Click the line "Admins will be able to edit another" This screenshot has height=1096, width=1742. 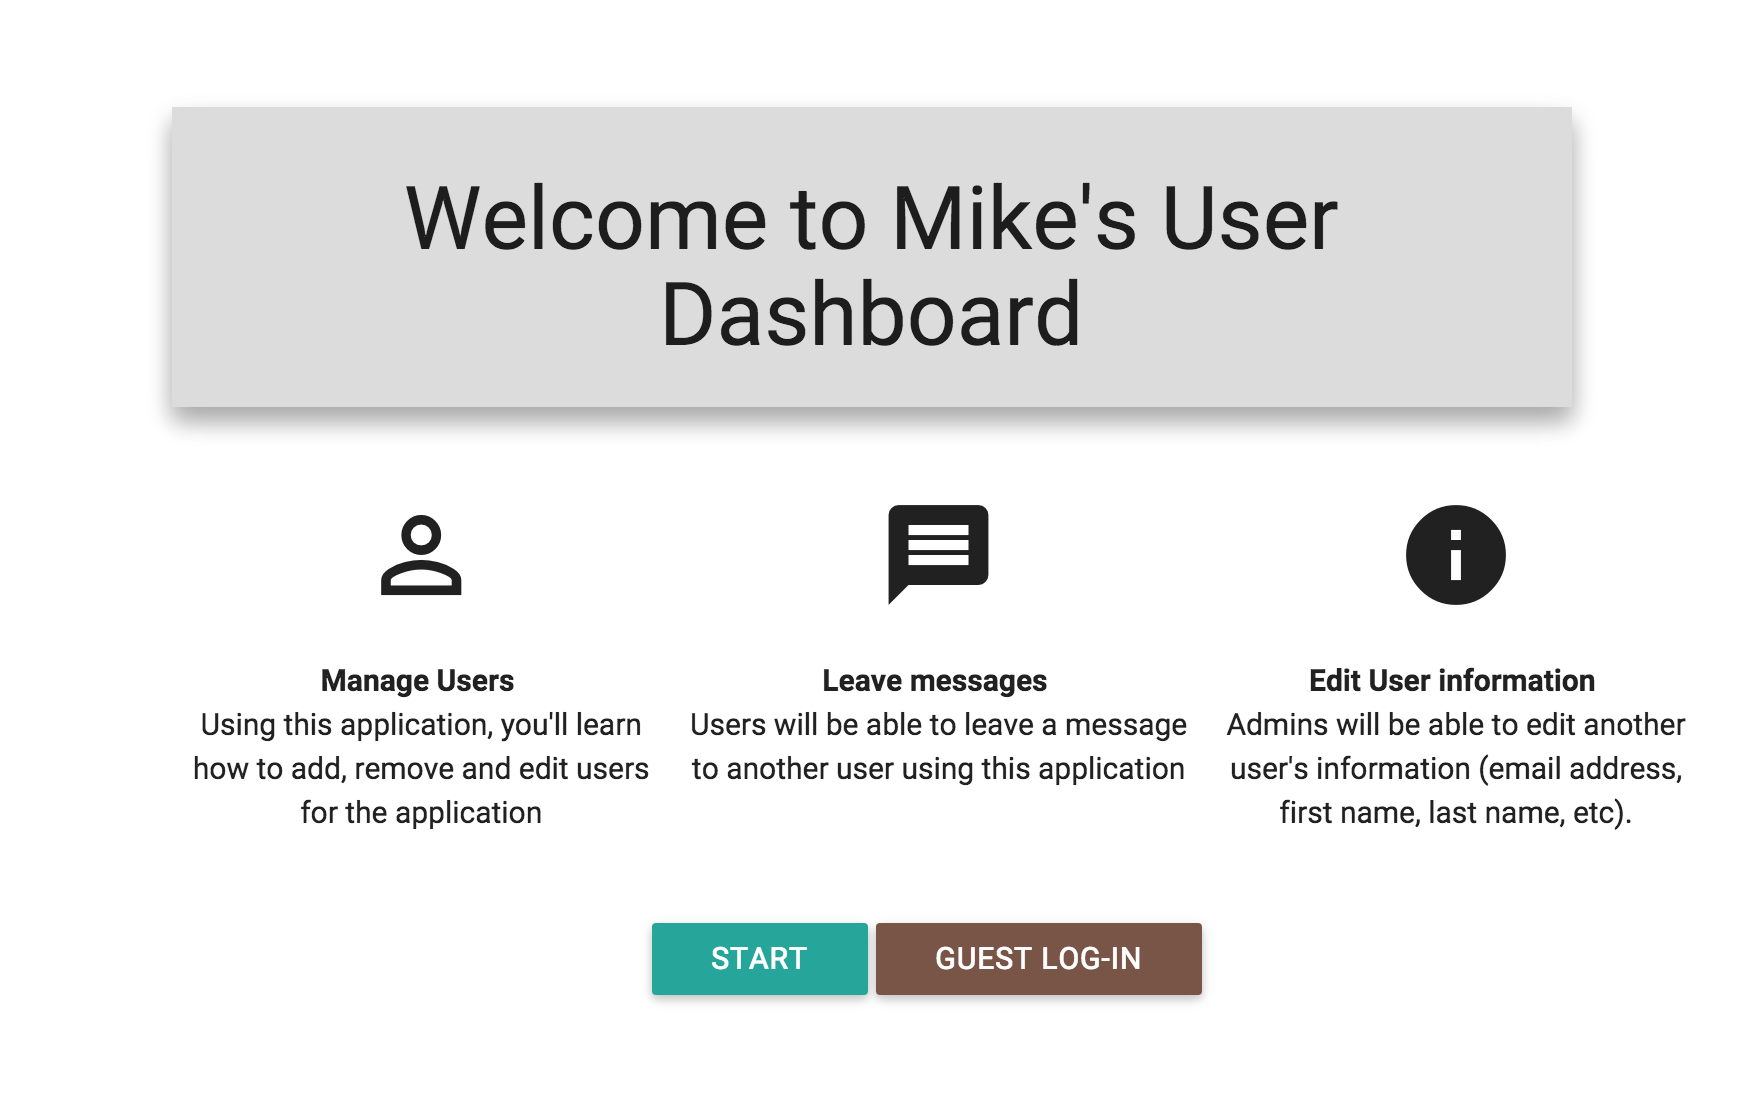[1455, 725]
